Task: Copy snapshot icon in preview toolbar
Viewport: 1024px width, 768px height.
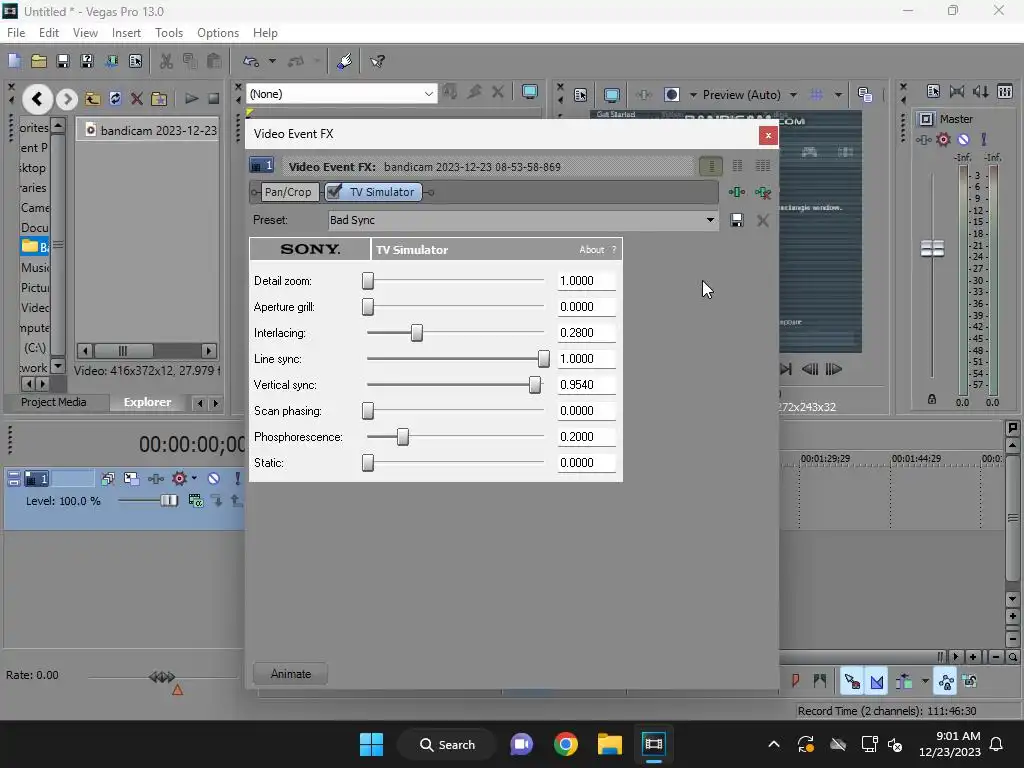Action: point(865,95)
